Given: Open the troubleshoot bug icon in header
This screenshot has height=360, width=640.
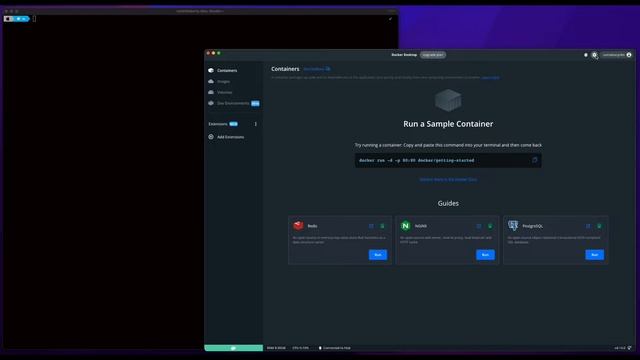Looking at the screenshot, I should (586, 55).
